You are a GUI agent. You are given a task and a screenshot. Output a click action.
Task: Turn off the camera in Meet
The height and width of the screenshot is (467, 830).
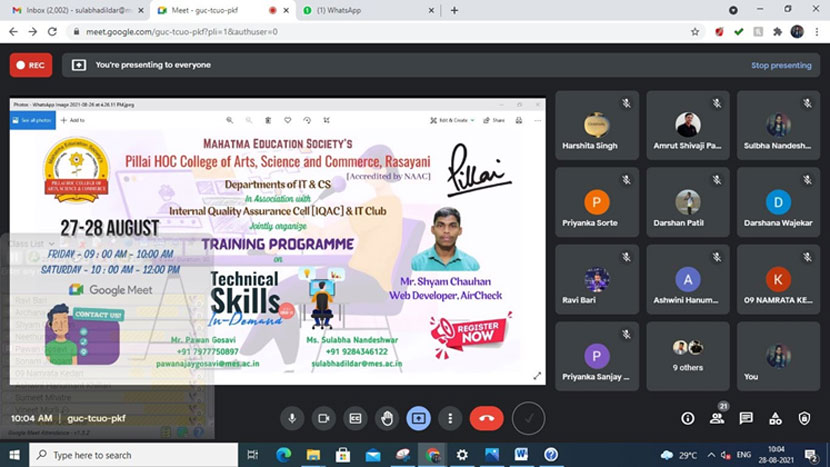323,419
